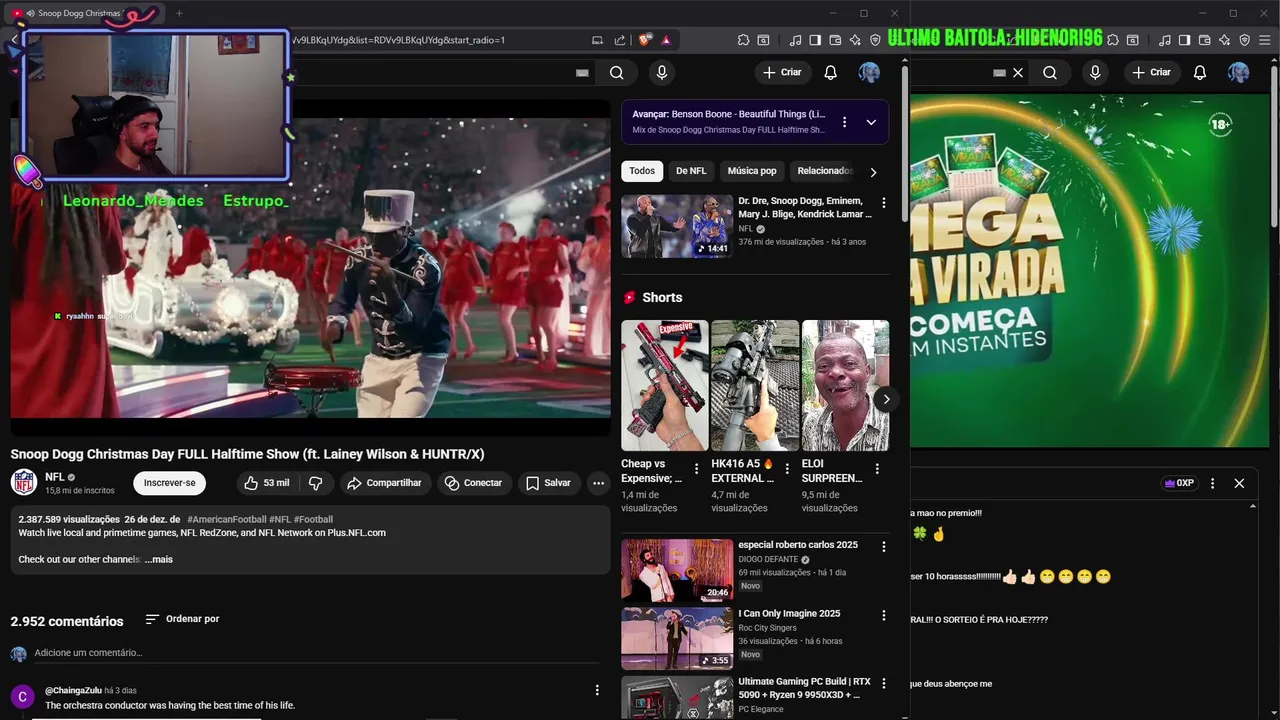Image resolution: width=1280 pixels, height=720 pixels.
Task: Open options for I Can Only Imagine 2025
Action: tap(883, 615)
